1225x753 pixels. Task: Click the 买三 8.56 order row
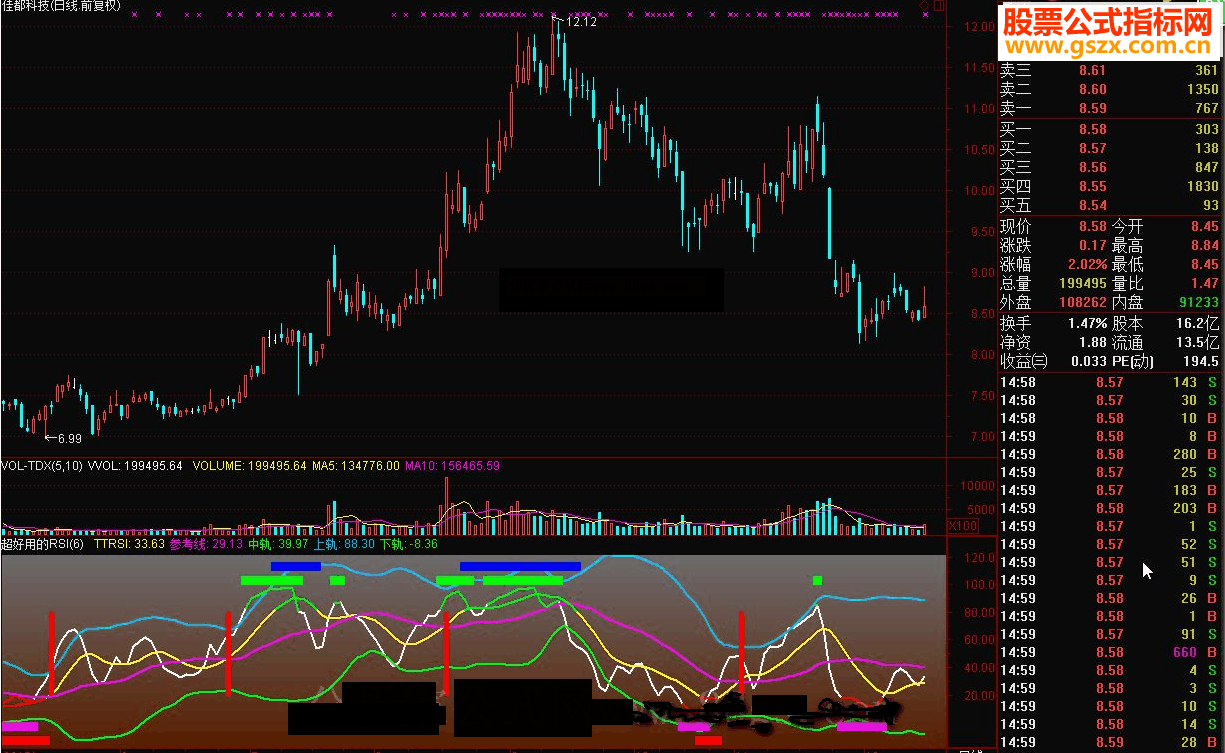pyautogui.click(x=1110, y=167)
